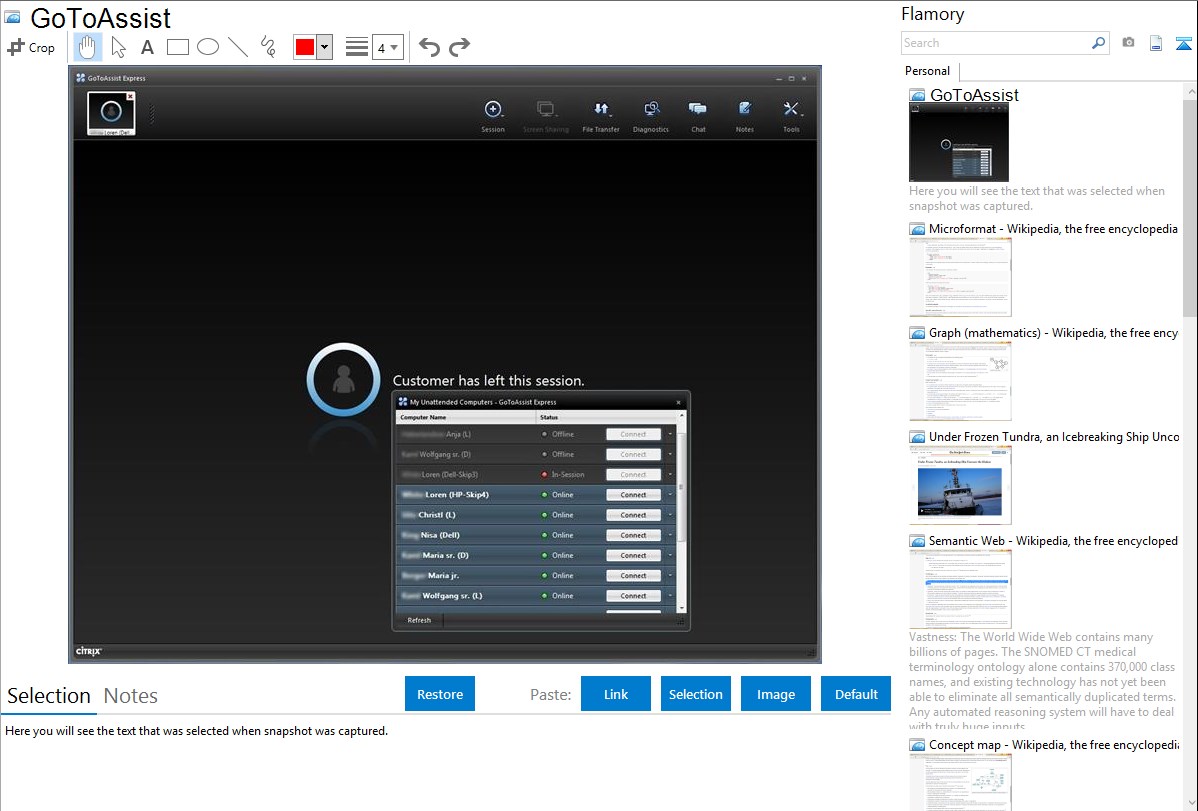Open Semantic Web Wikipedia snapshot
This screenshot has width=1198, height=811.
coord(960,589)
